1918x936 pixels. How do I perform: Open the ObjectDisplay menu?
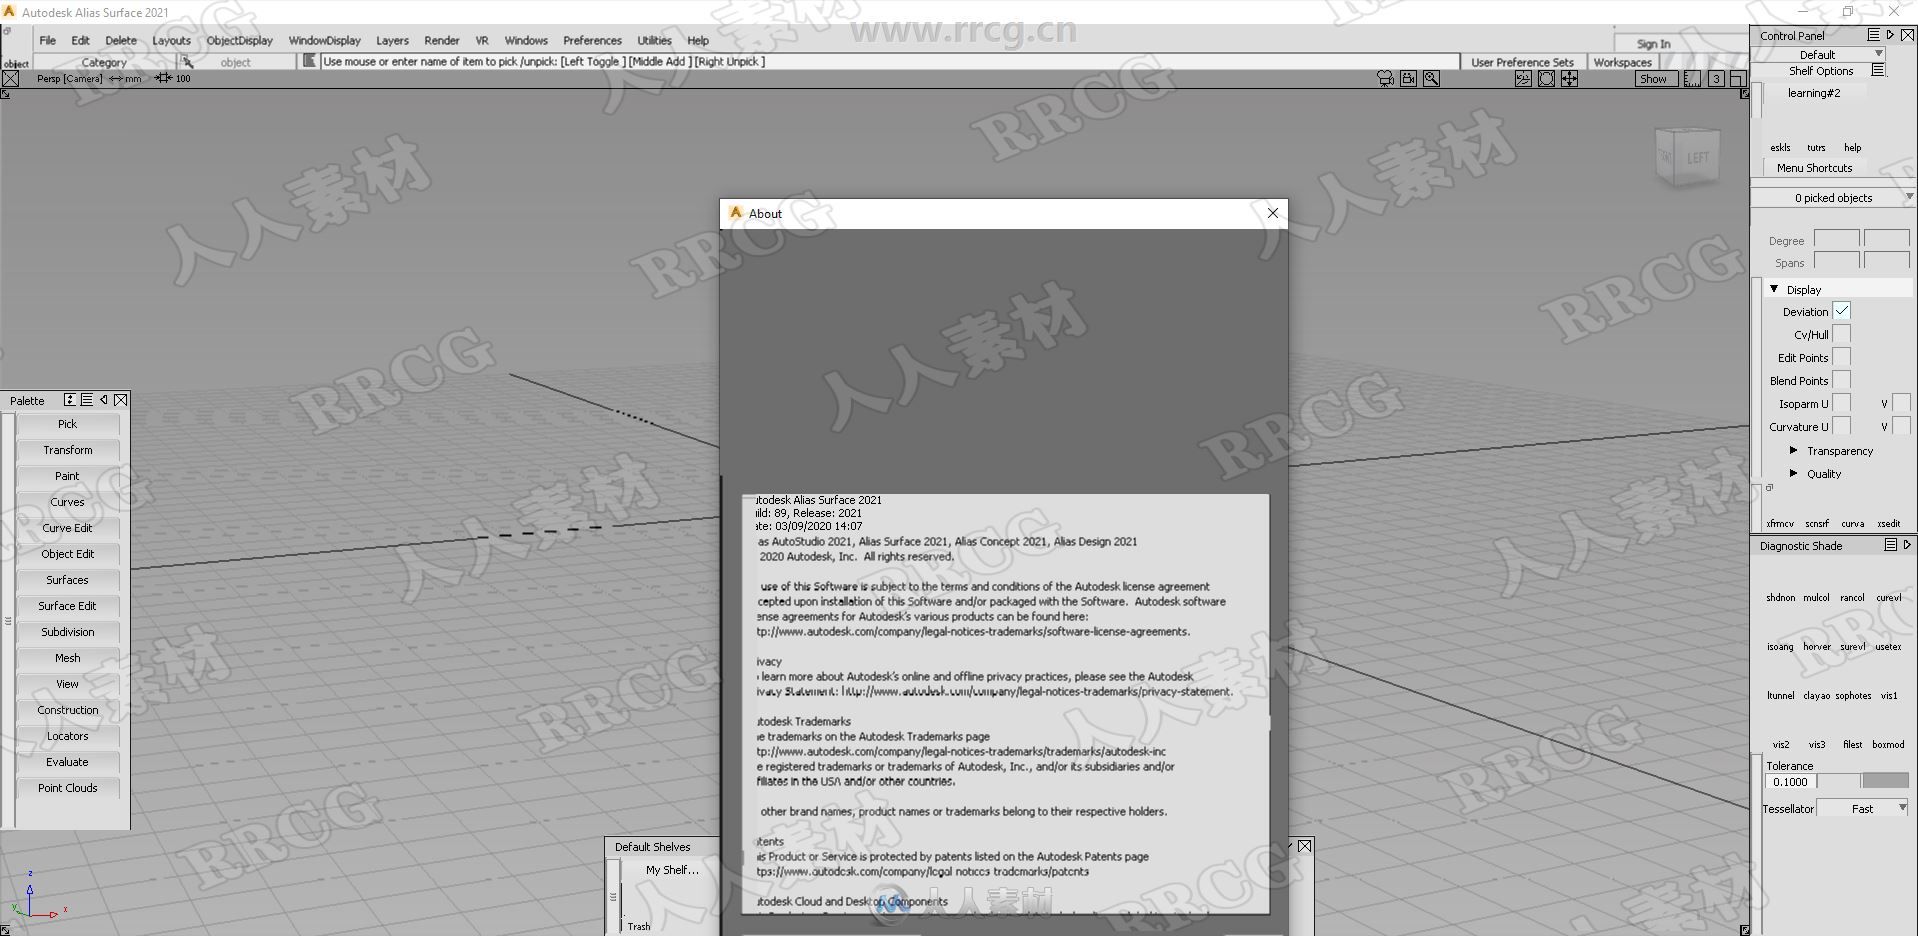[x=240, y=41]
